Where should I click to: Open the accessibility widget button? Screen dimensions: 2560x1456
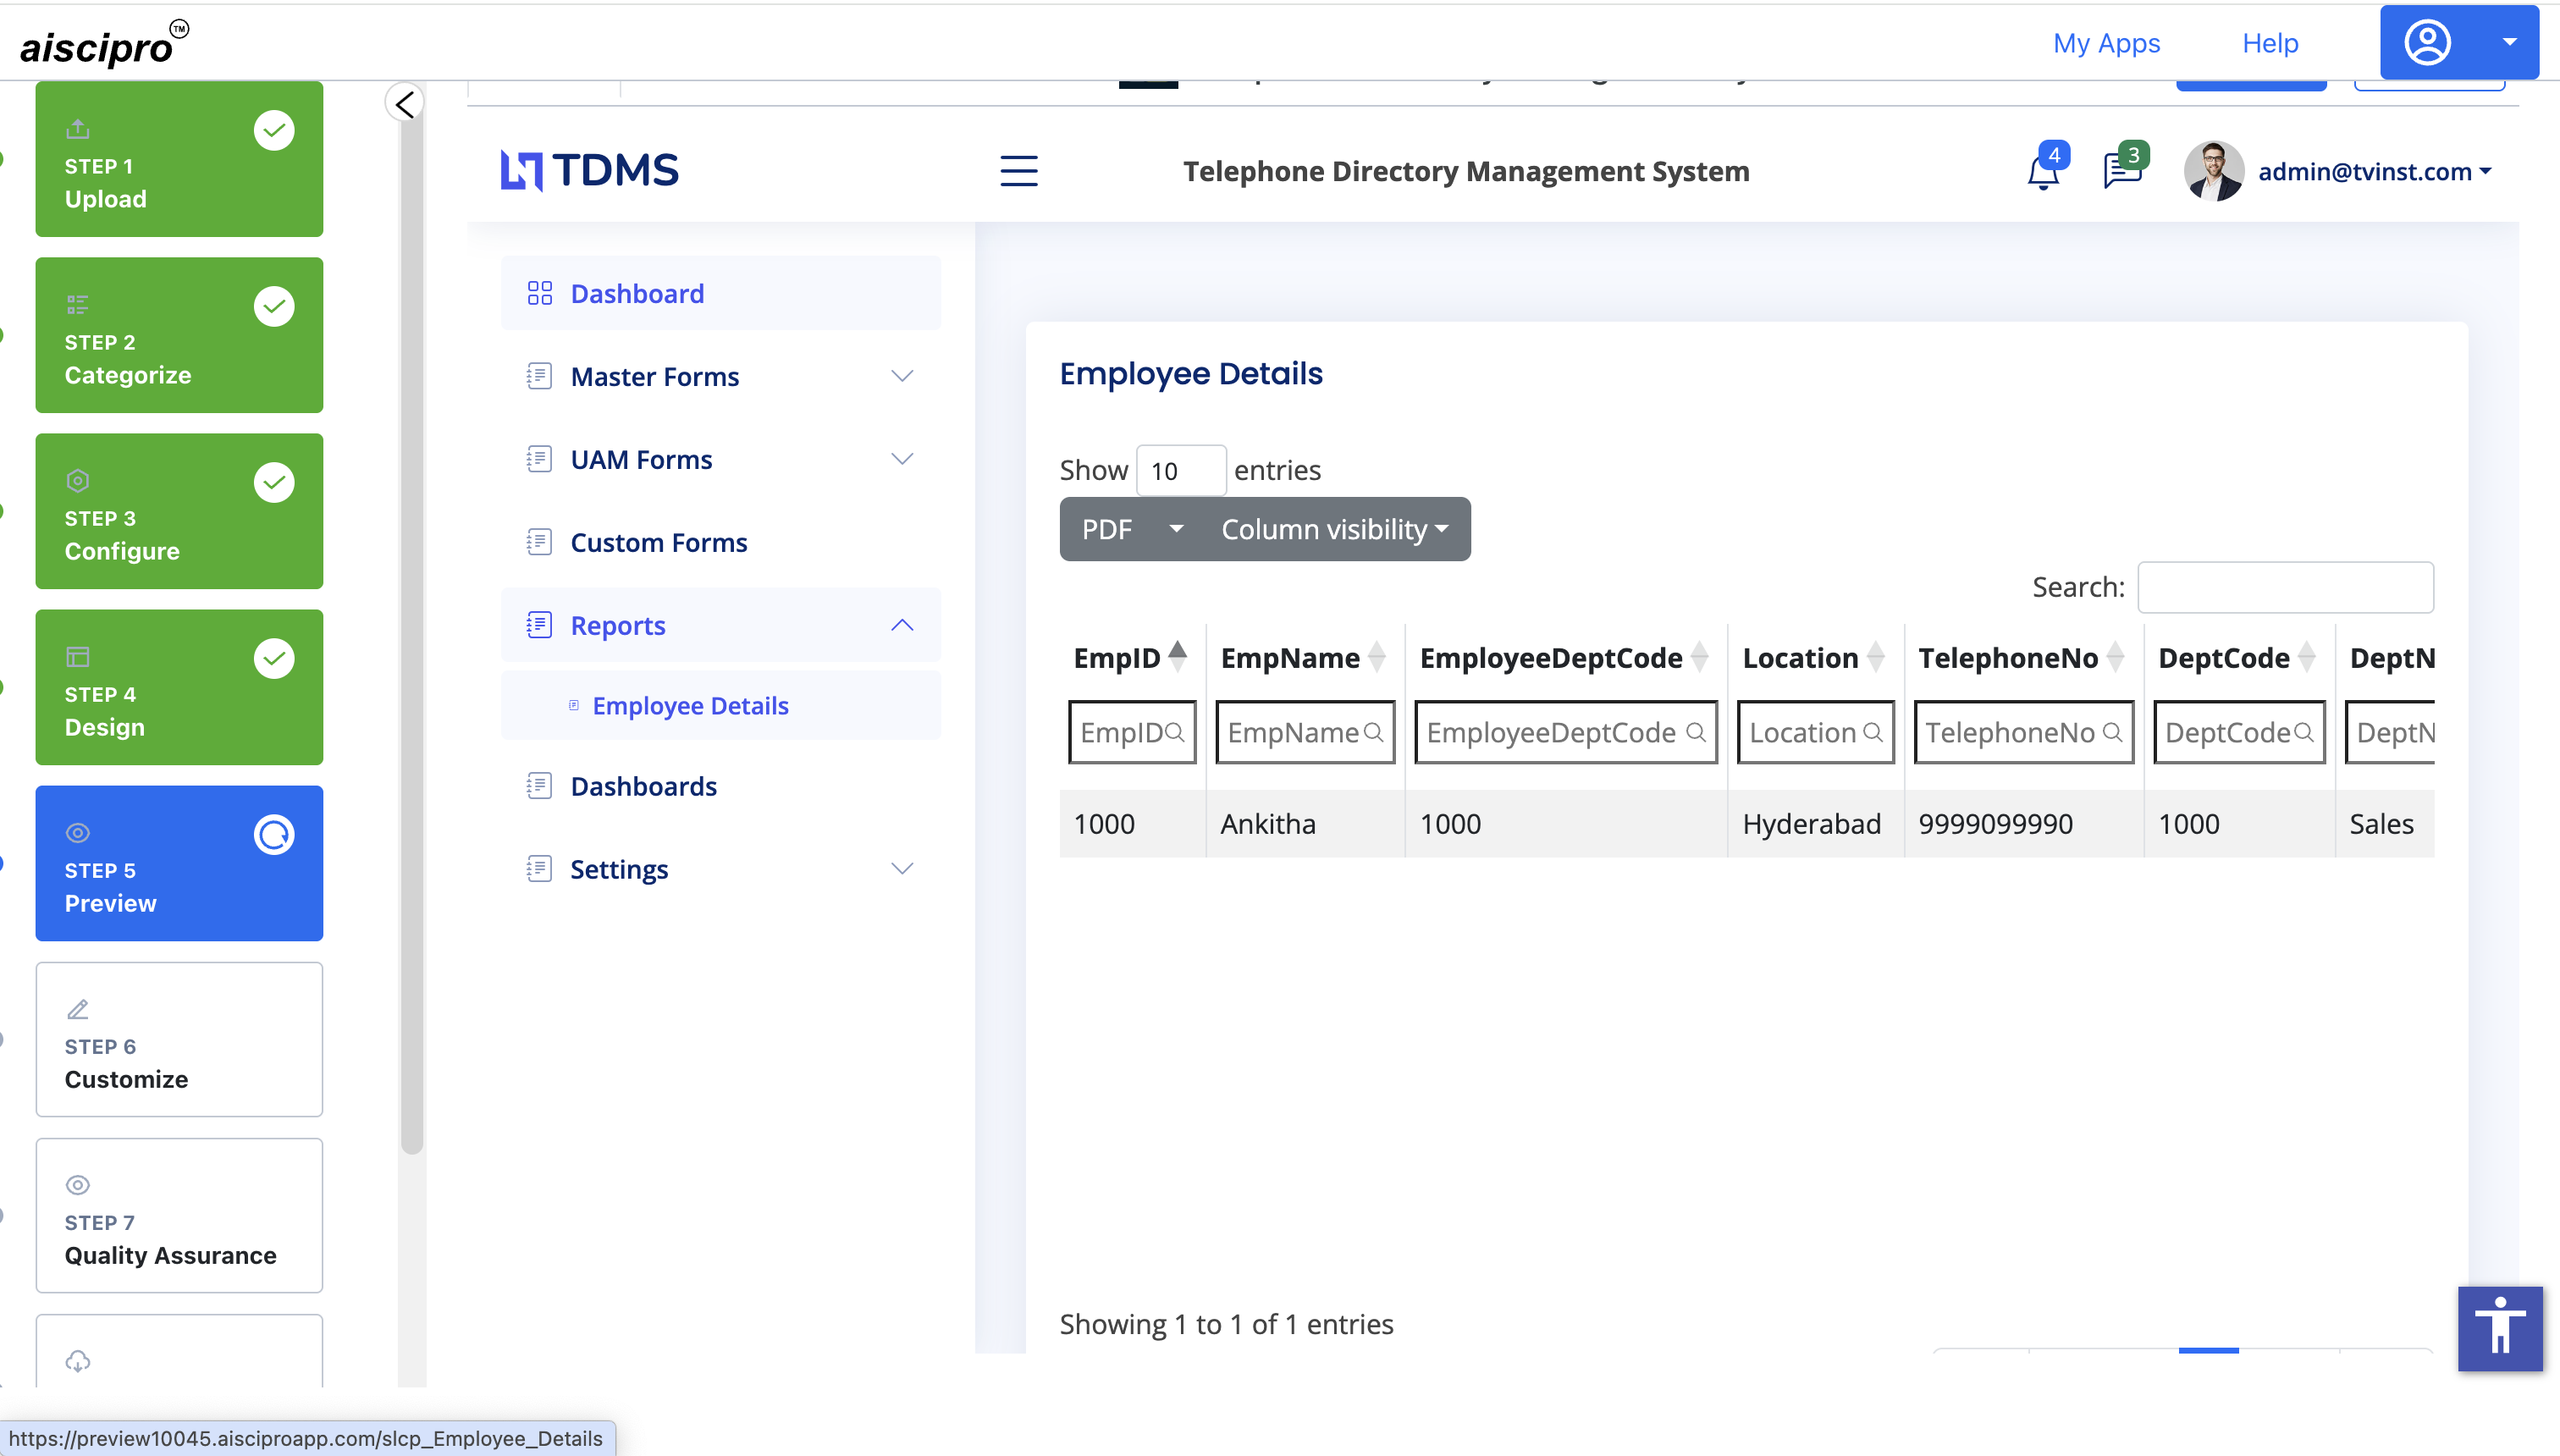tap(2499, 1327)
